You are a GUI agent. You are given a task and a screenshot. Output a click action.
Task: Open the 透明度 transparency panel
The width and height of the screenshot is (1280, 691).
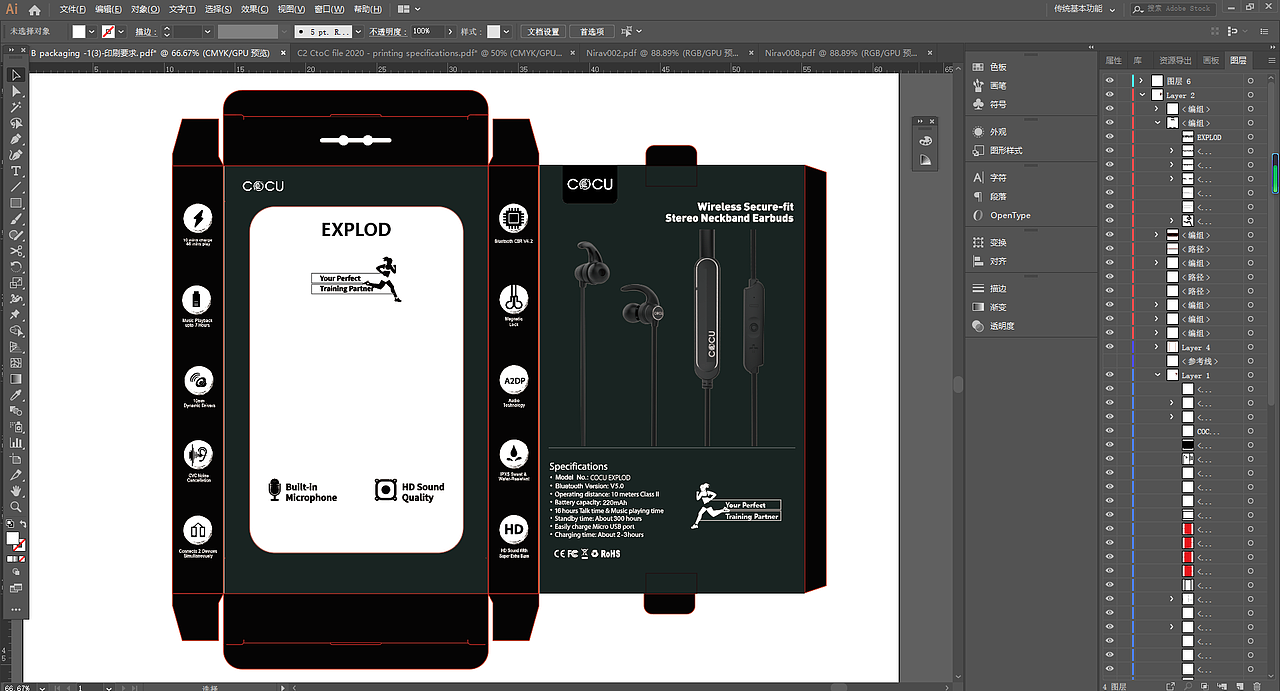(x=995, y=326)
